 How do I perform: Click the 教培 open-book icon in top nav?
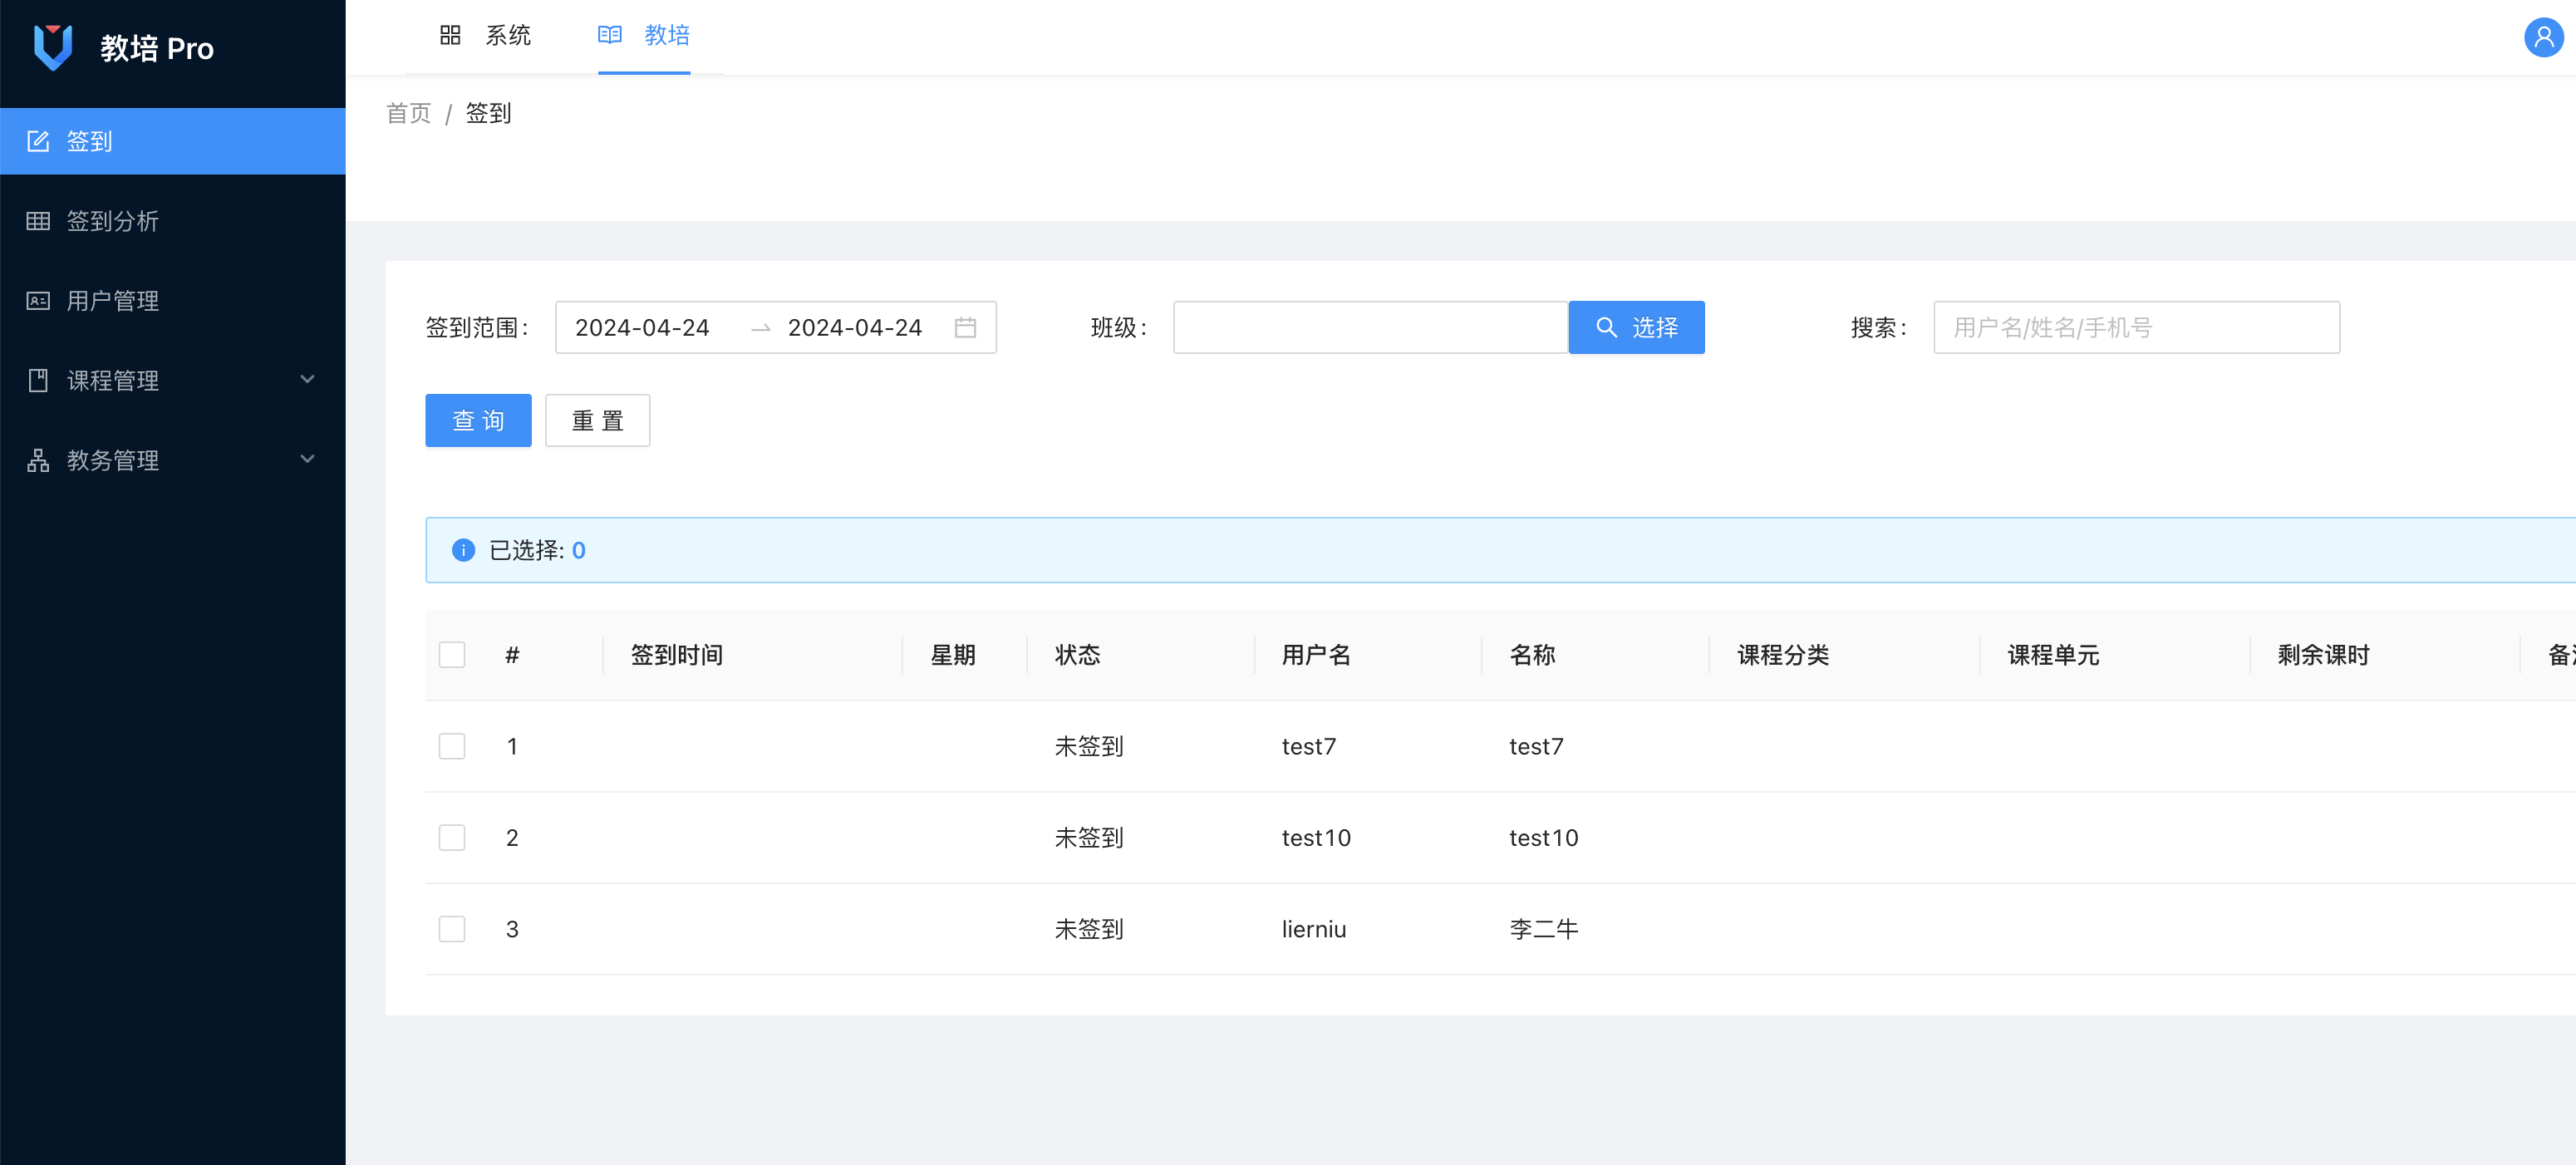pos(610,35)
